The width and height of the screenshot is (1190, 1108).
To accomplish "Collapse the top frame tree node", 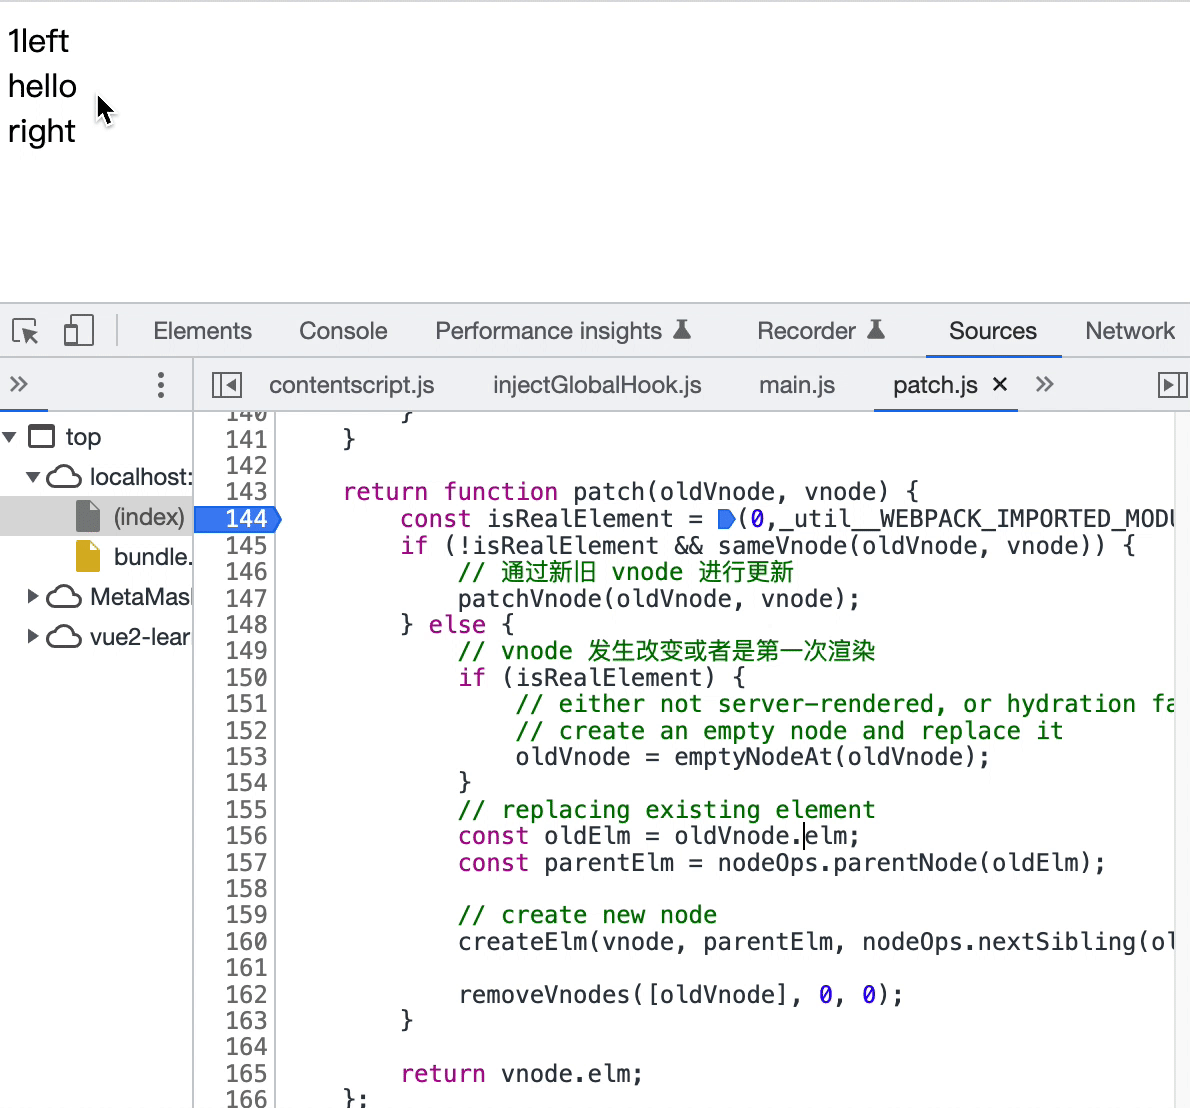I will (10, 436).
